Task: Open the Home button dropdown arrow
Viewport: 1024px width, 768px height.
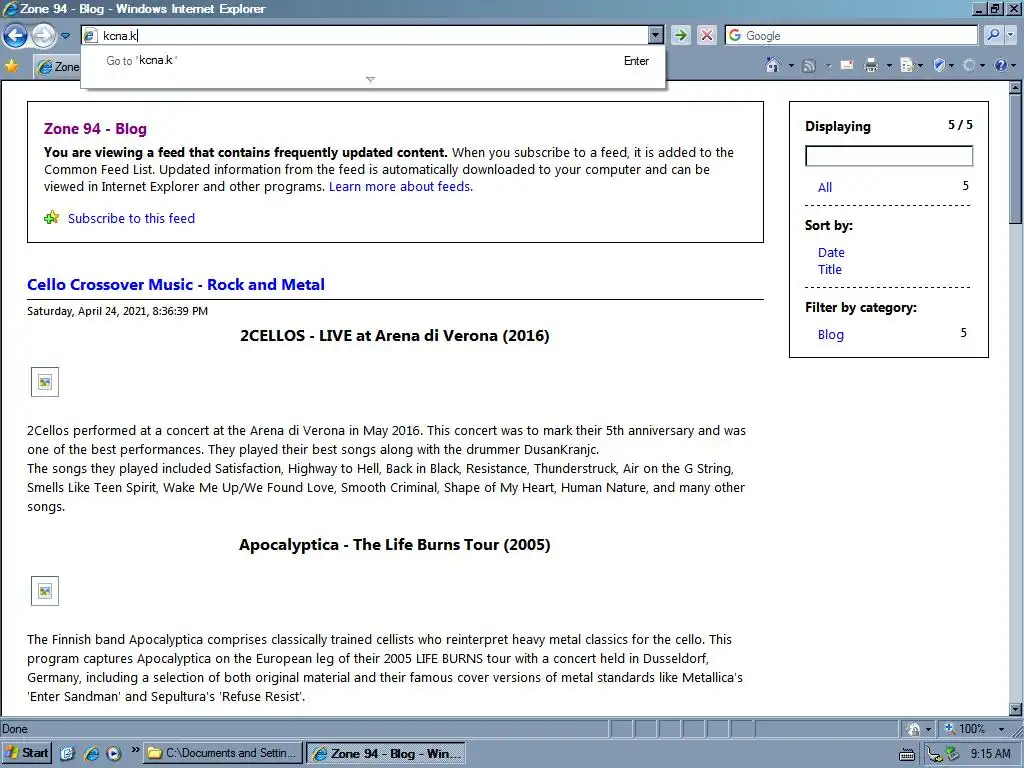Action: 791,65
